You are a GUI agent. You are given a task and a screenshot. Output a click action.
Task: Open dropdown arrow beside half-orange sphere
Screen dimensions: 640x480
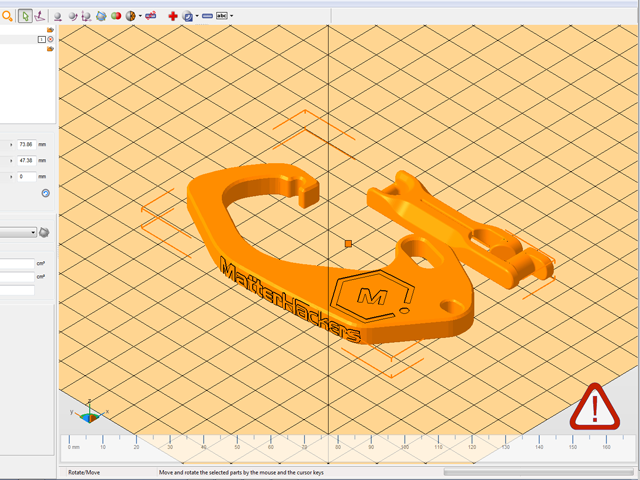tap(140, 16)
